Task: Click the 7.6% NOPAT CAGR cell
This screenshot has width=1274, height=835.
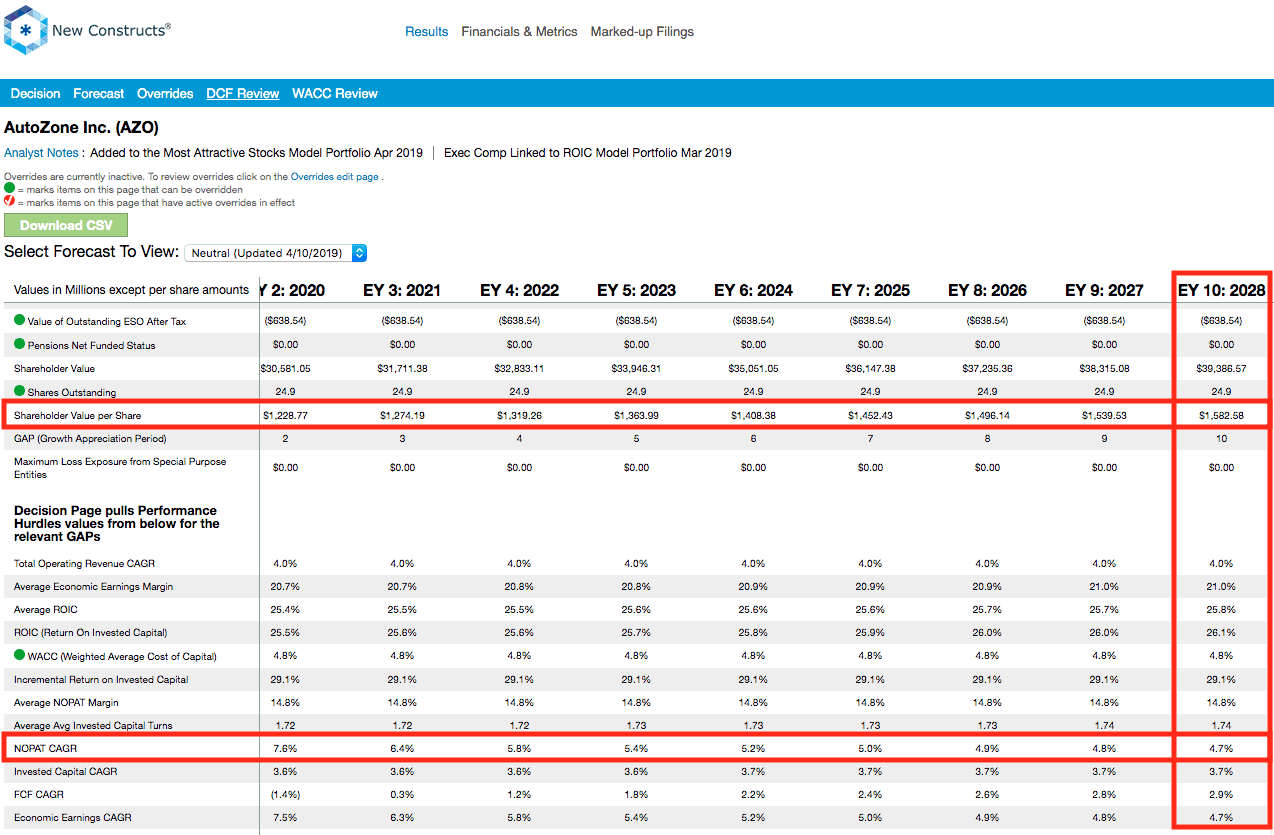Action: 285,748
